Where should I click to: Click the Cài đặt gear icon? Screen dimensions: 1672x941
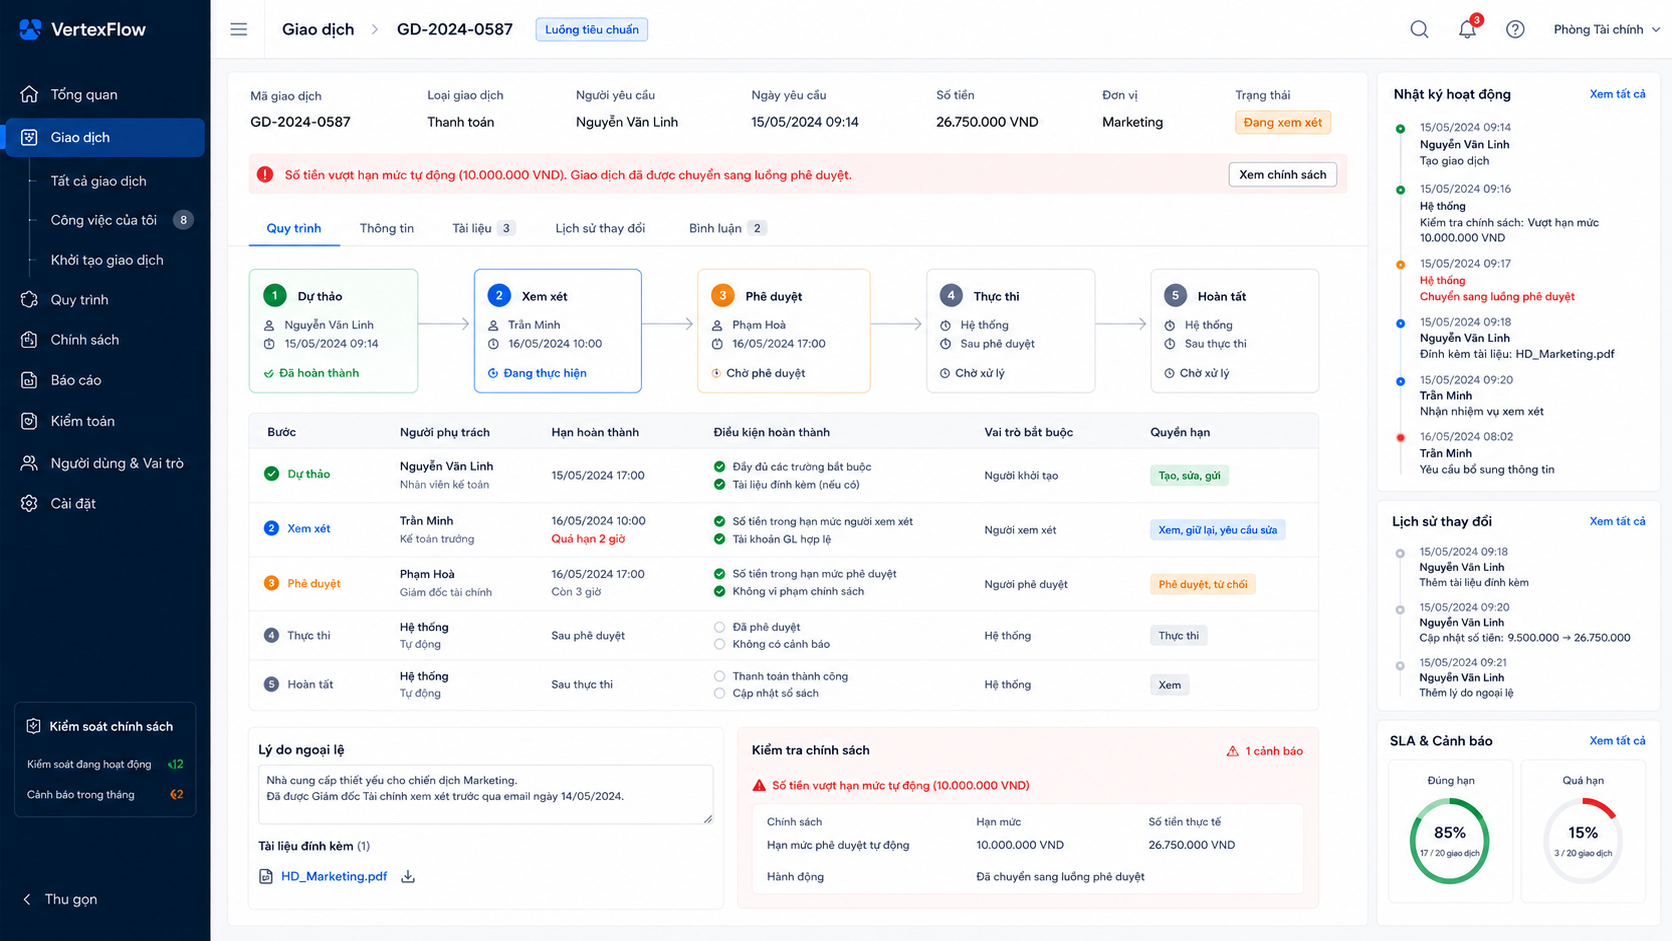[x=29, y=503]
